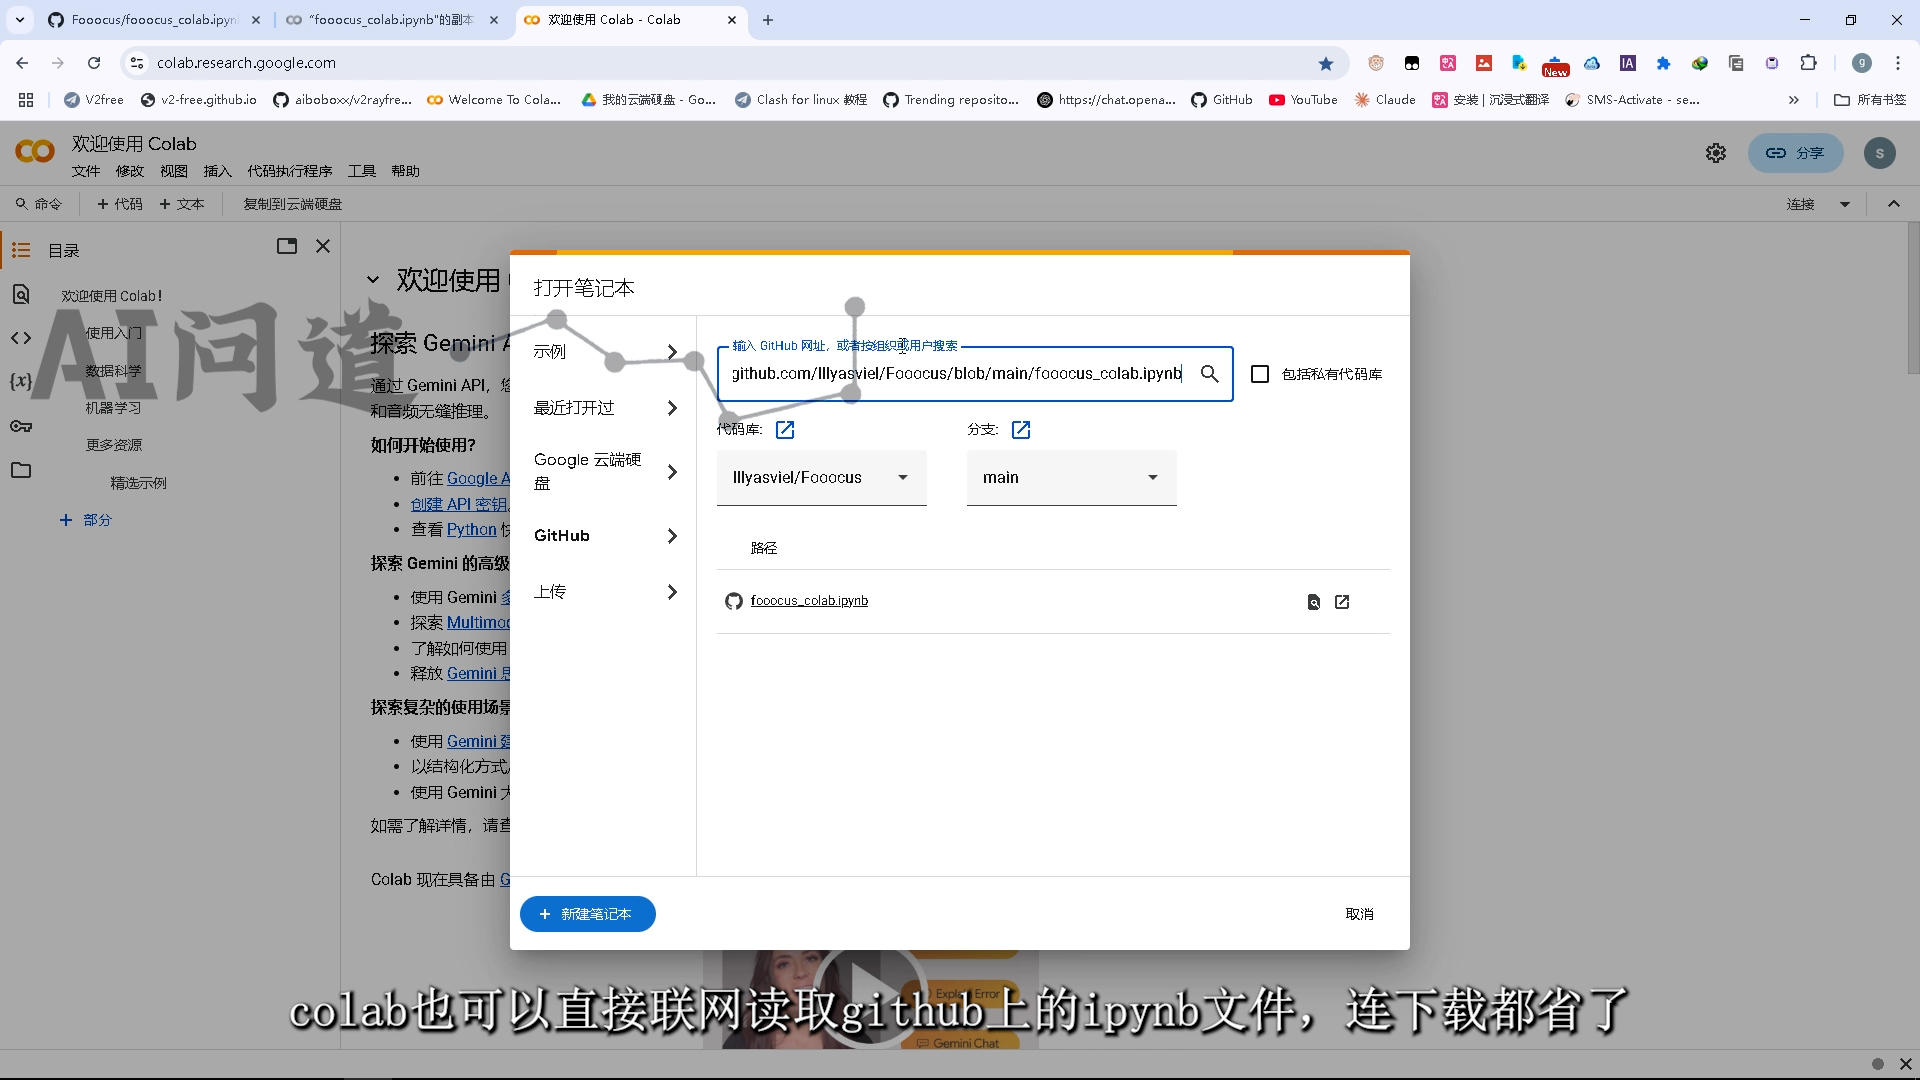The height and width of the screenshot is (1080, 1920).
Task: Open the code snippets icon in sidebar
Action: pos(21,338)
